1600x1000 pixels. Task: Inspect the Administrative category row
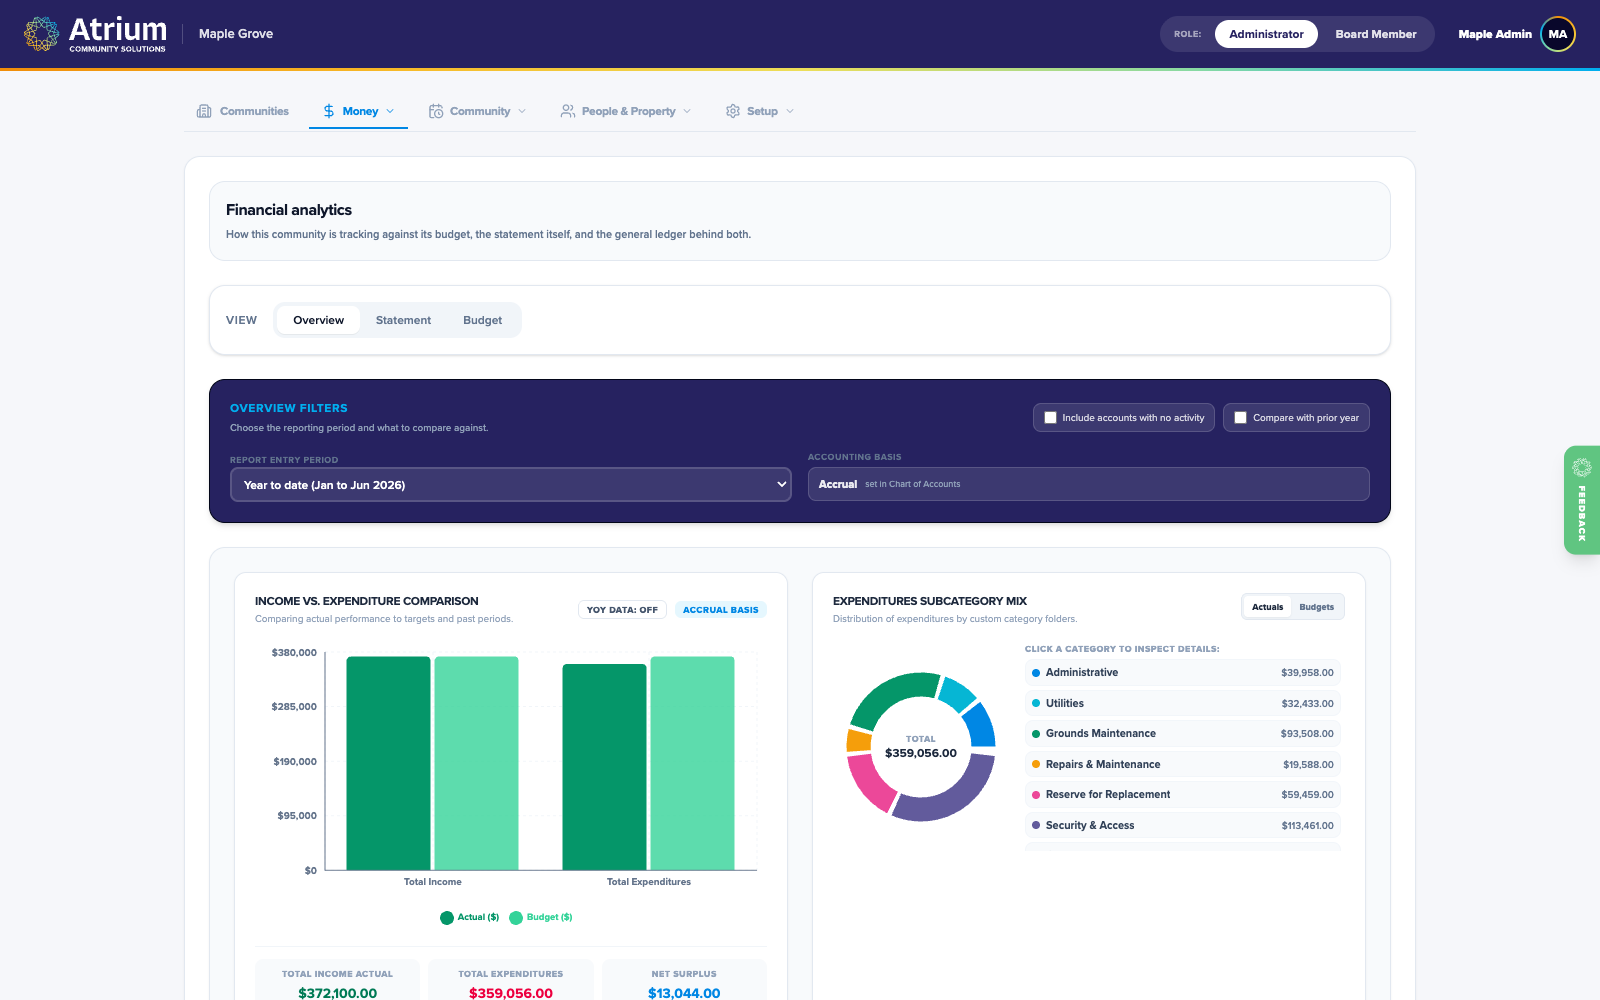click(1183, 673)
